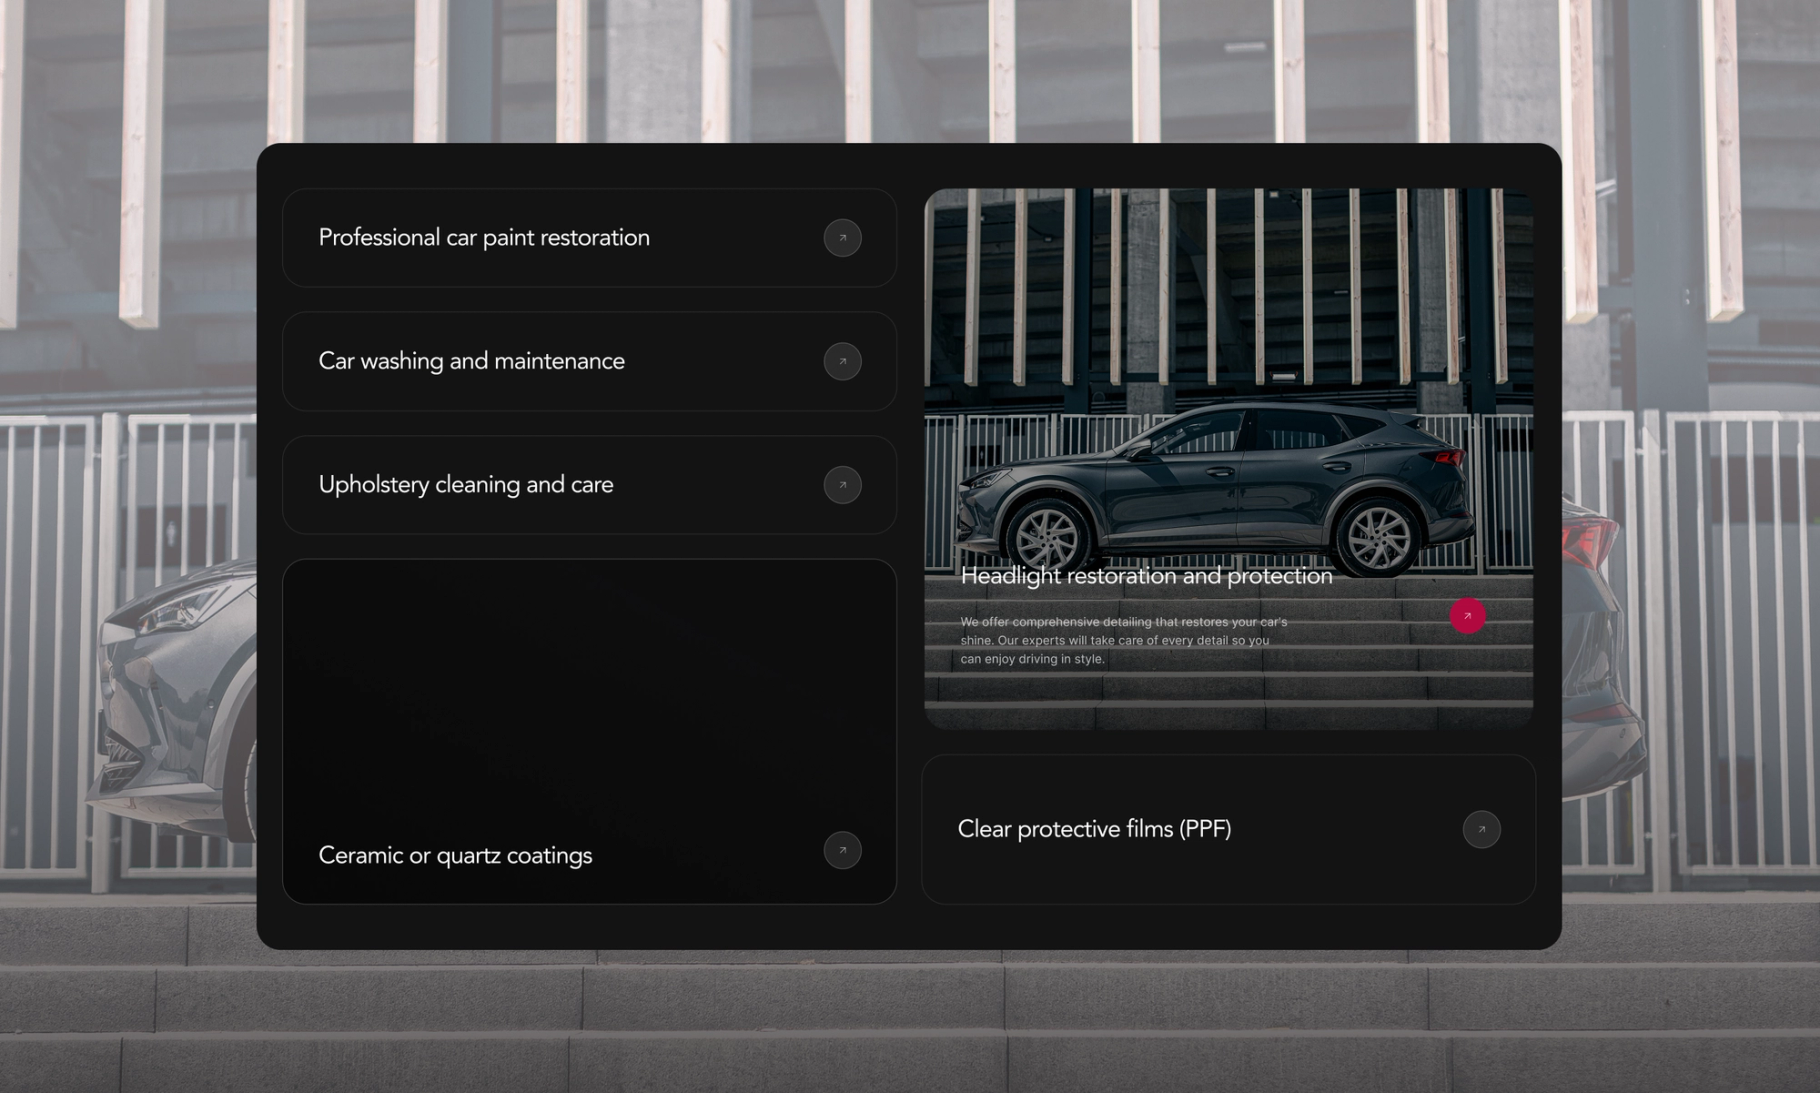Click the comprehensive detailing description paragraph
Image resolution: width=1820 pixels, height=1093 pixels.
1124,640
